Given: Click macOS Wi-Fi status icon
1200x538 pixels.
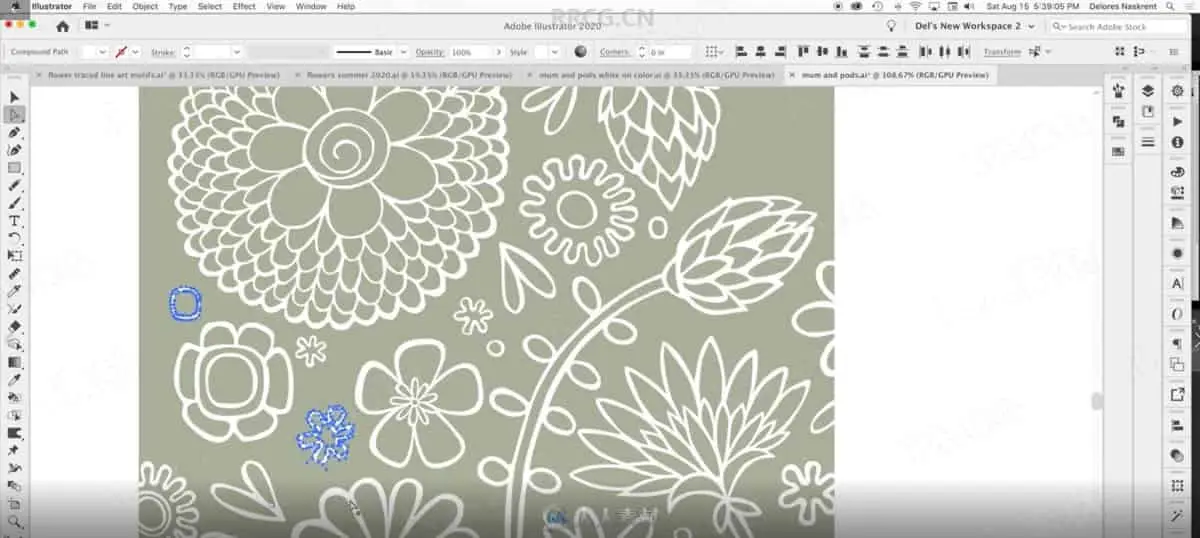Looking at the screenshot, I should tap(914, 6).
